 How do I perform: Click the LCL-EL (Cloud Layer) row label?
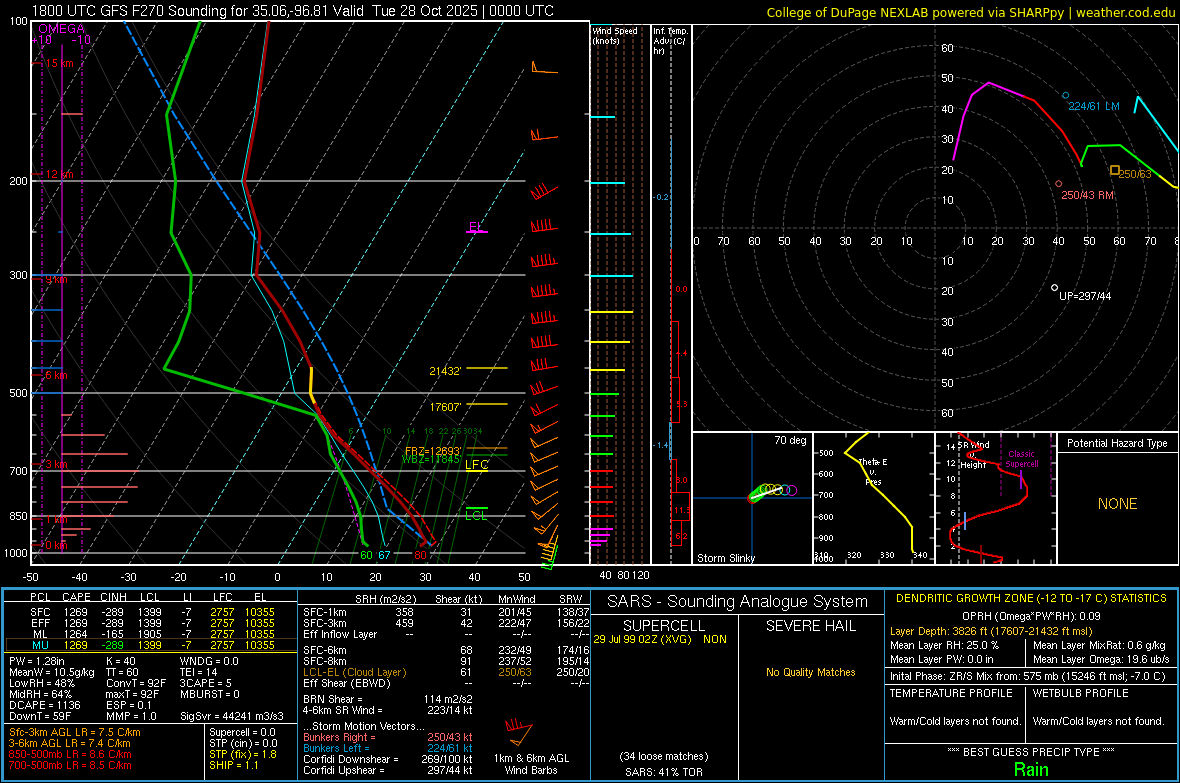(354, 672)
